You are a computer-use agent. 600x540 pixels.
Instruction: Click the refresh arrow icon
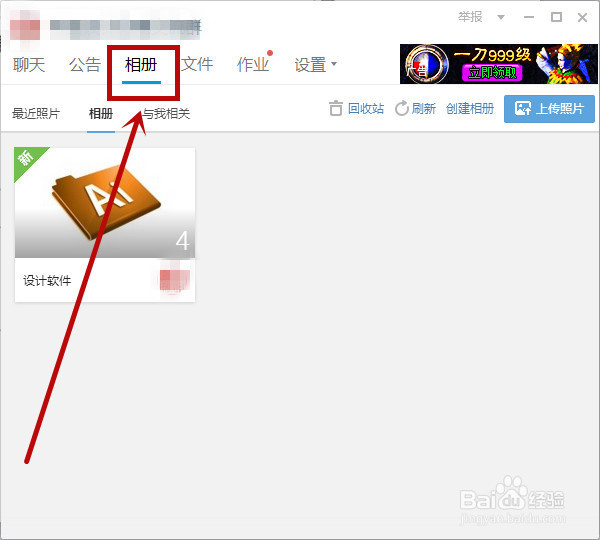point(402,109)
